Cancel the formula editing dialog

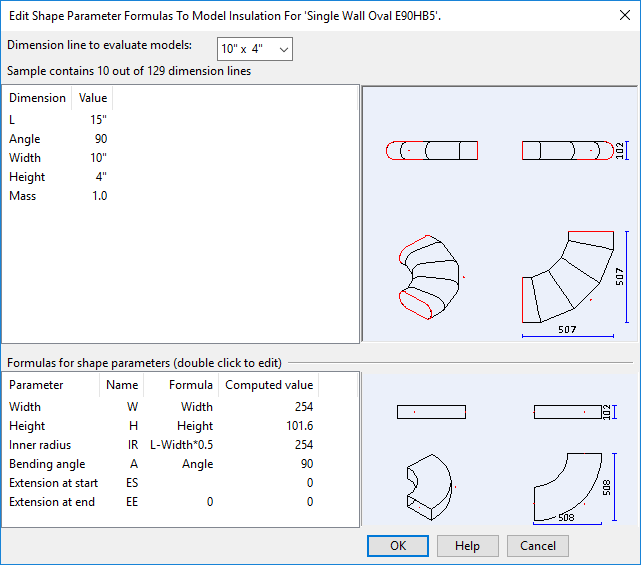click(537, 546)
